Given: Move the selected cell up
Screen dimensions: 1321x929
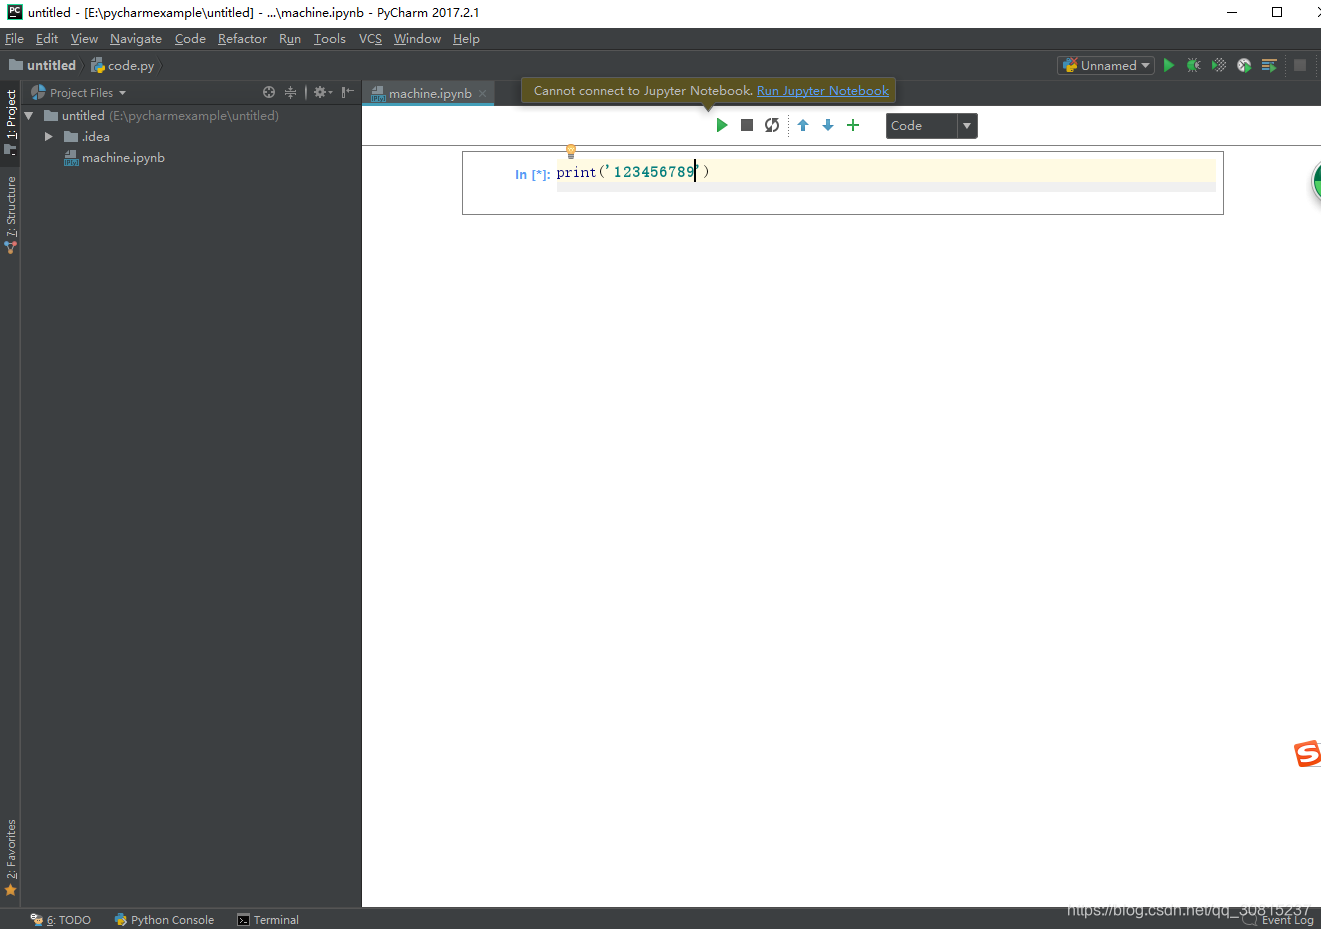Looking at the screenshot, I should 803,125.
